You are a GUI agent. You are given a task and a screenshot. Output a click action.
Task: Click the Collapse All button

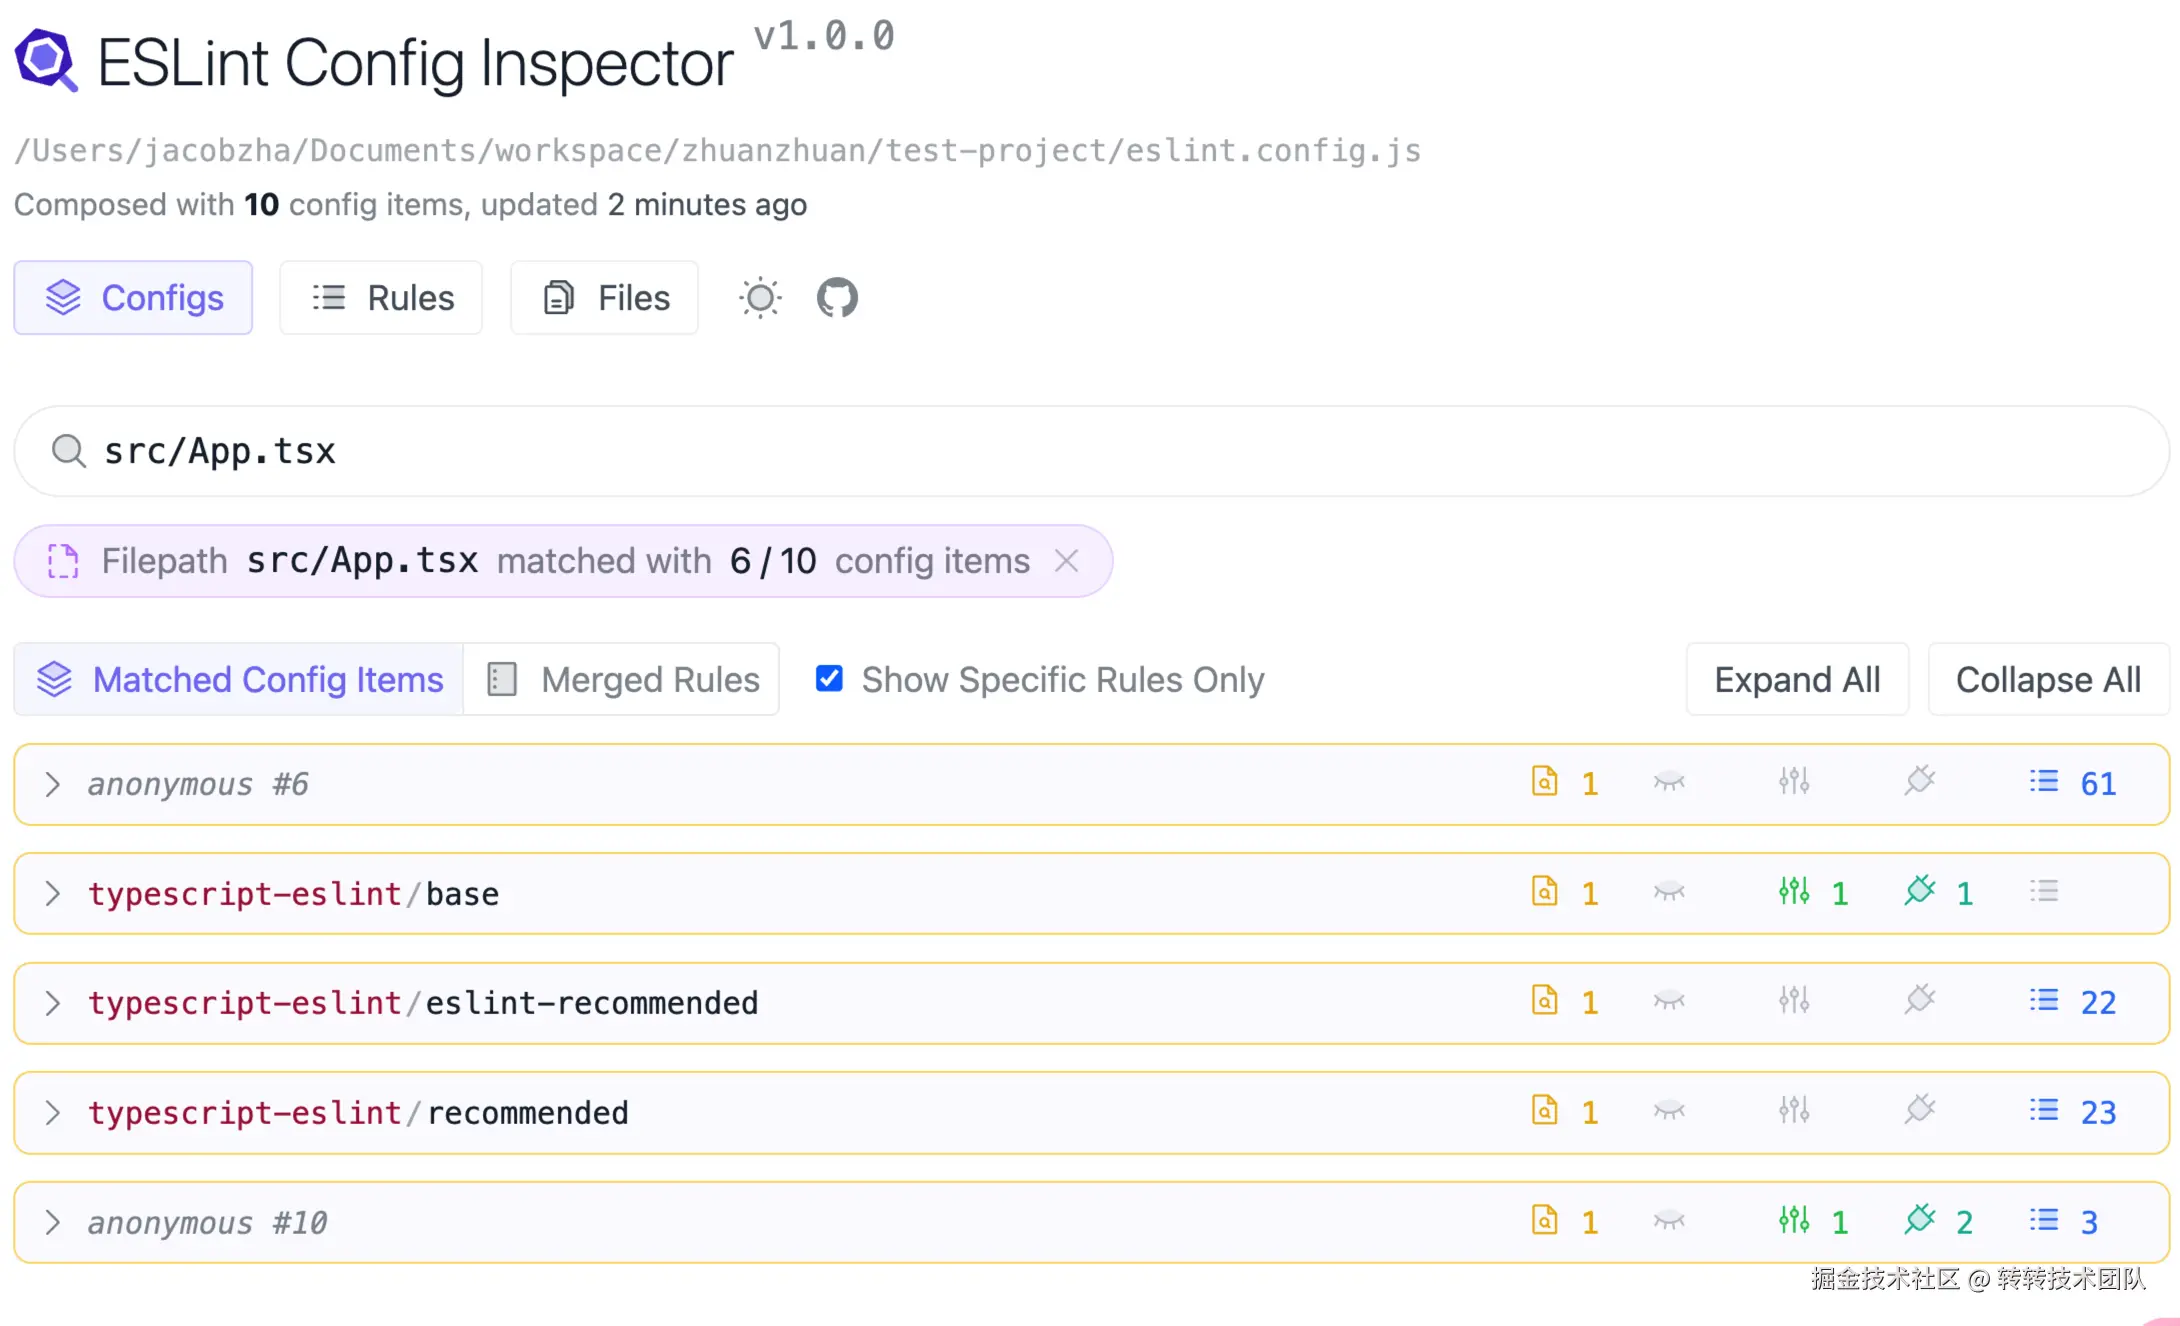pos(2048,679)
